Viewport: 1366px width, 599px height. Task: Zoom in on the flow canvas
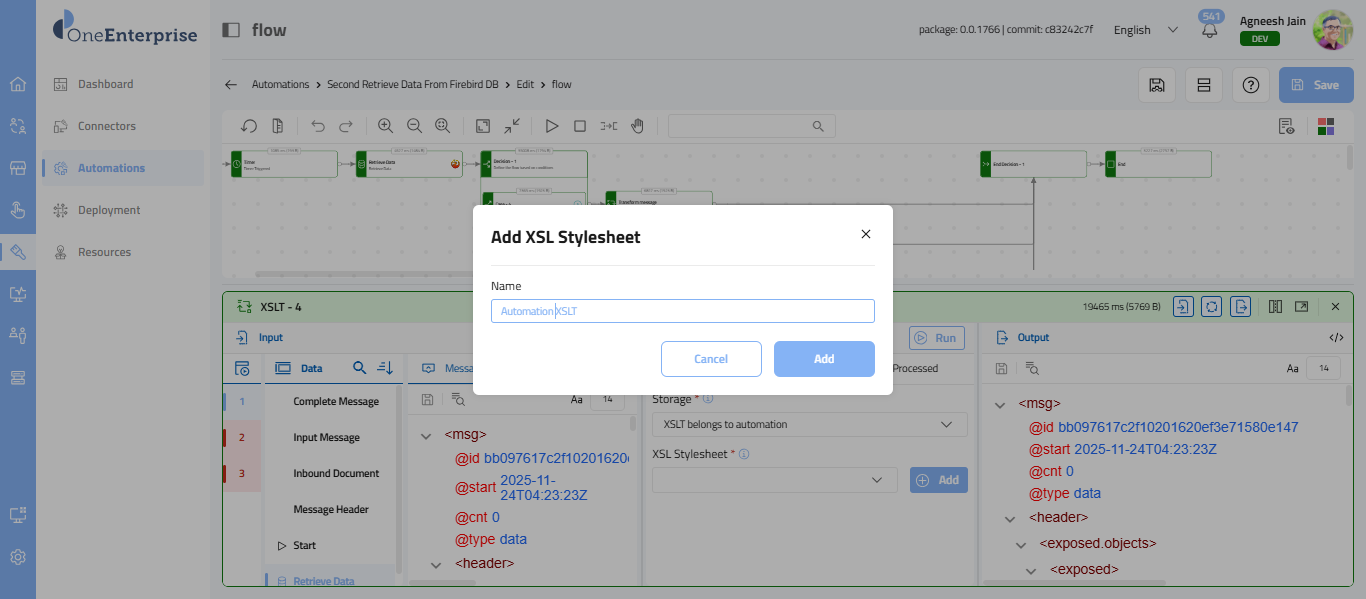click(x=385, y=126)
